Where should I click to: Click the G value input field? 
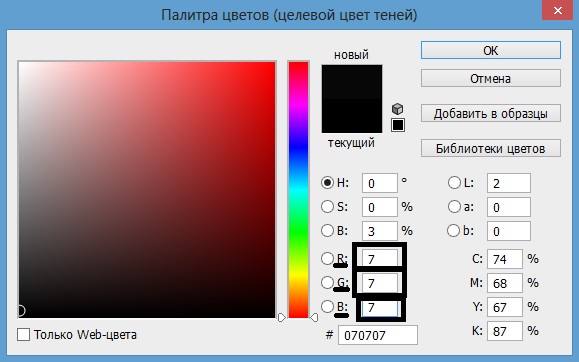(380, 283)
